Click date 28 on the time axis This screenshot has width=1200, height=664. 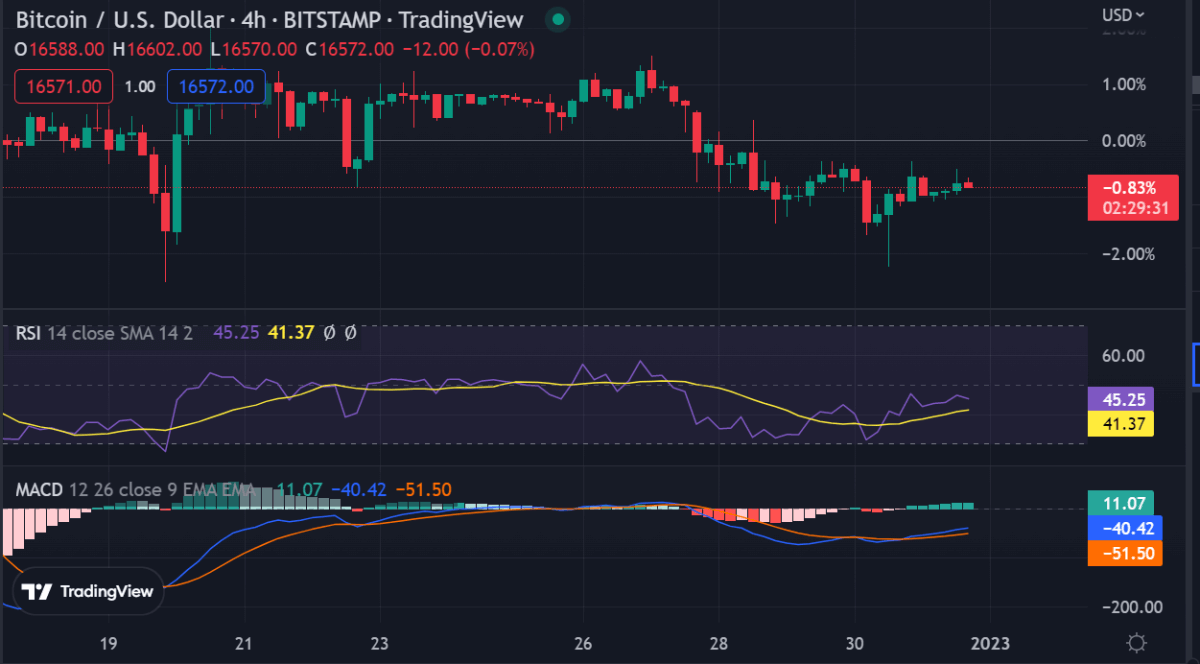click(719, 642)
